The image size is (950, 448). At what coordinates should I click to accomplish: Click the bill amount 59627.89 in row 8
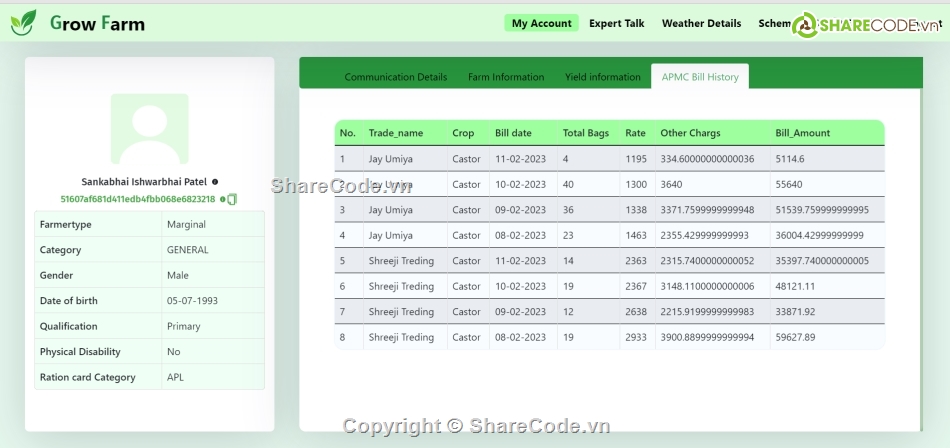795,337
